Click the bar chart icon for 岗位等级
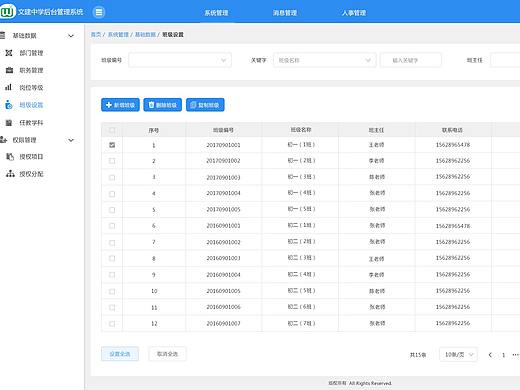The image size is (520, 390). pos(9,87)
